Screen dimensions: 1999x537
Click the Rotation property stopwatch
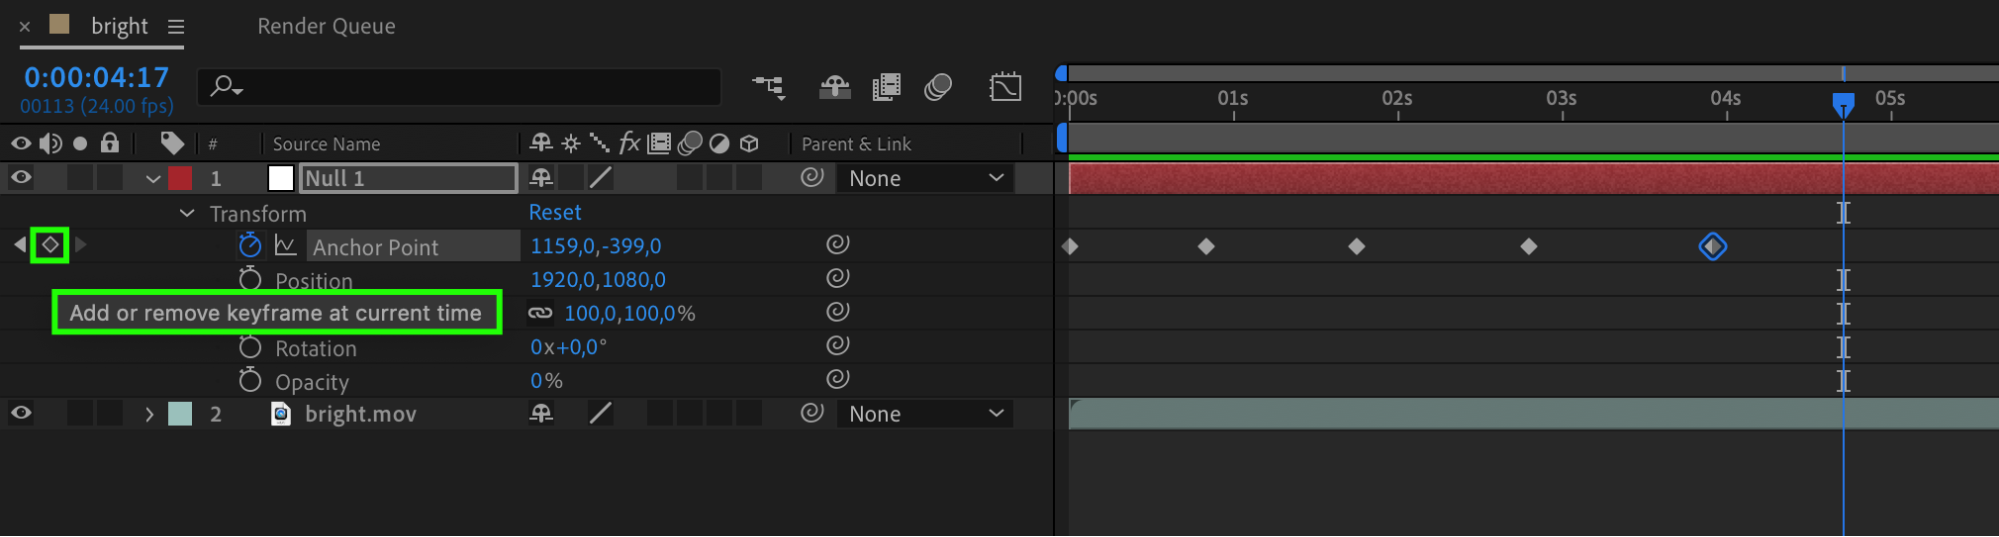[x=250, y=347]
